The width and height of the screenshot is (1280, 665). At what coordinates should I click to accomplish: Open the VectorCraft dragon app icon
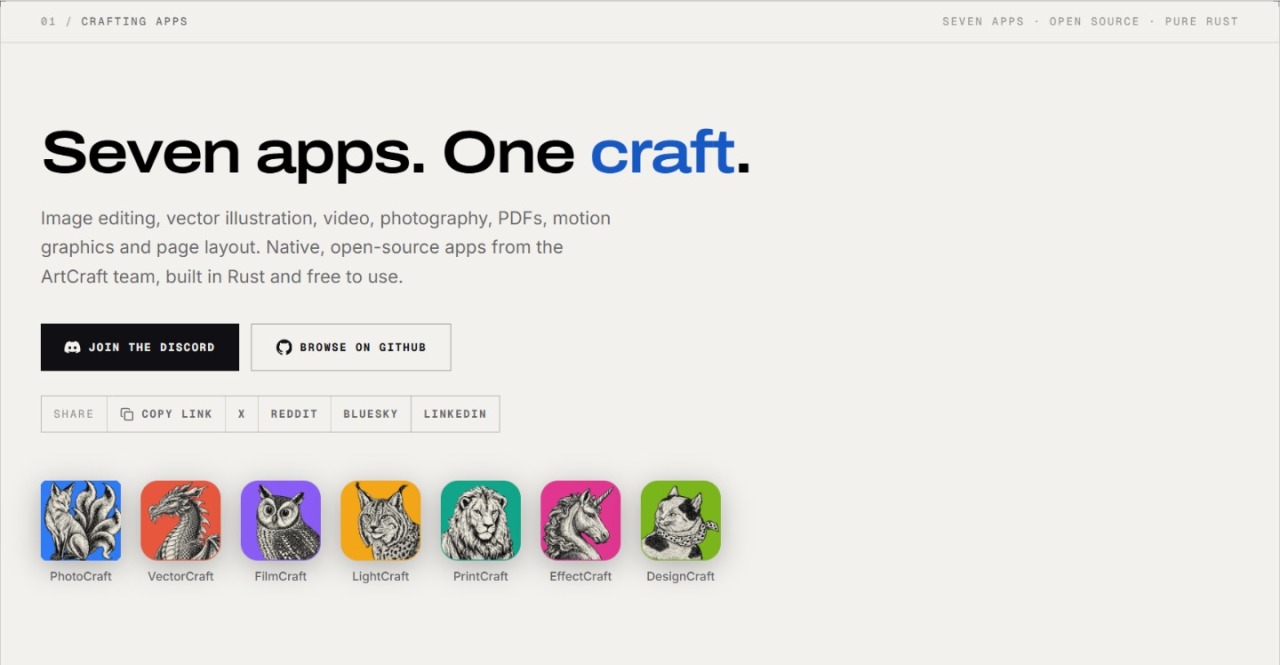pos(181,521)
